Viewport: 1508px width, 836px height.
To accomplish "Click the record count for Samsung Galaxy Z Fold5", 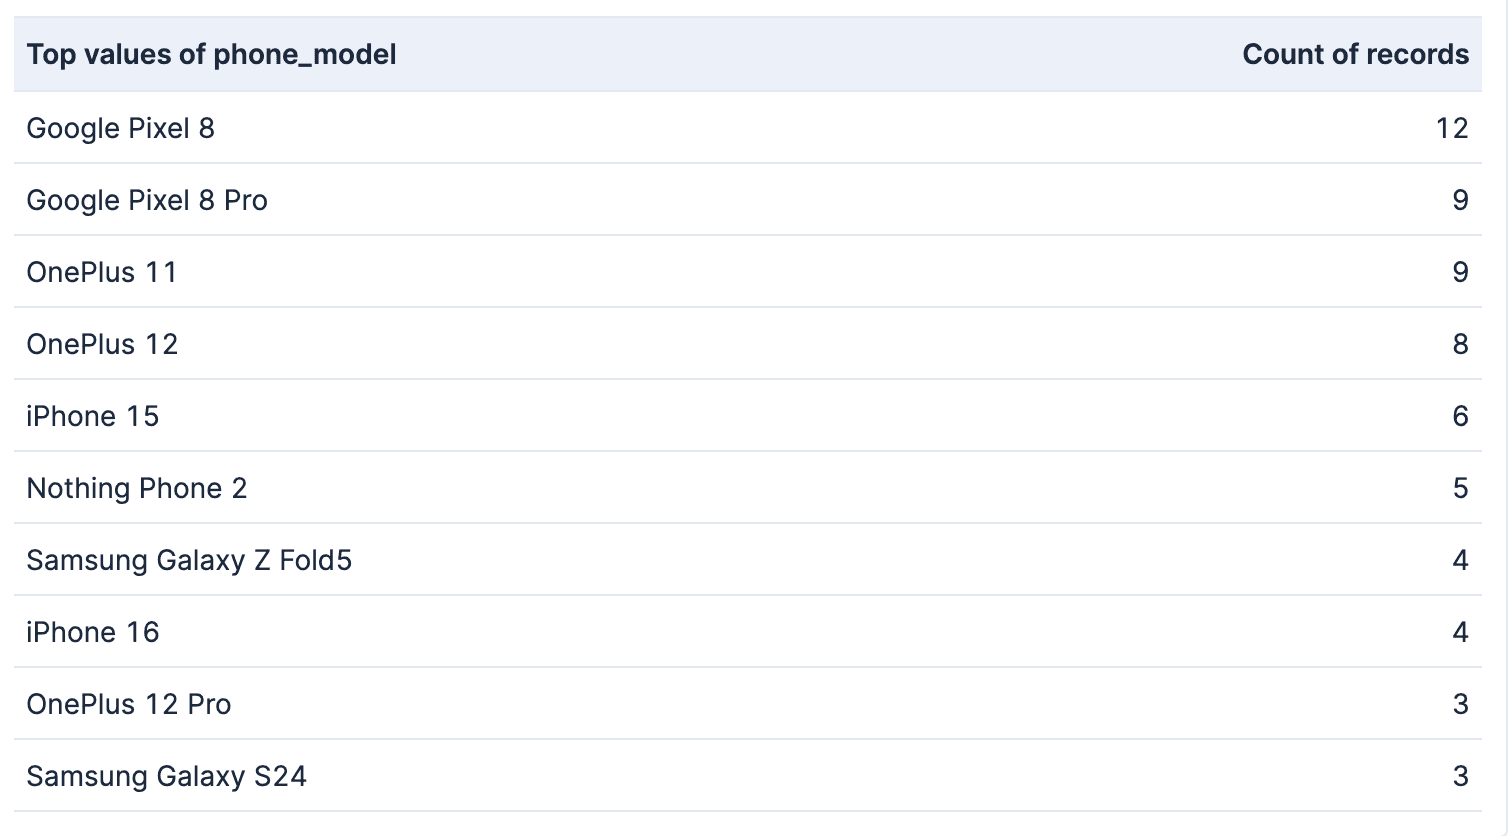I will pos(1460,560).
